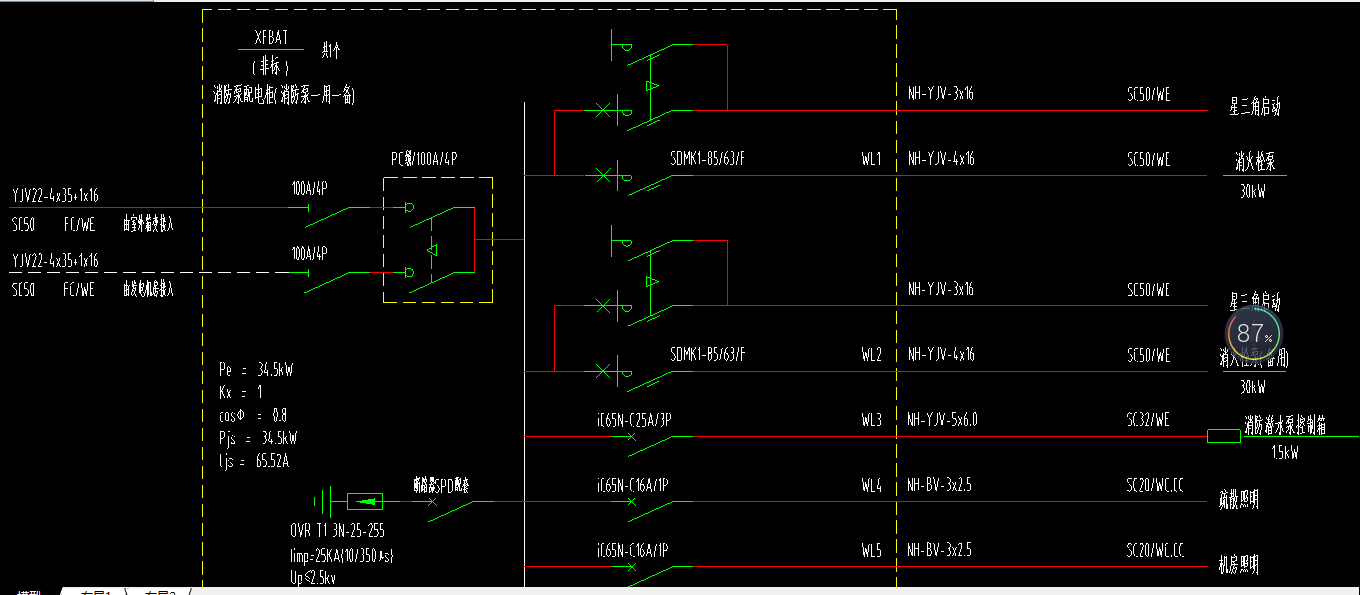Select the WL3 circuit number
The height and width of the screenshot is (595, 1360).
coord(872,420)
